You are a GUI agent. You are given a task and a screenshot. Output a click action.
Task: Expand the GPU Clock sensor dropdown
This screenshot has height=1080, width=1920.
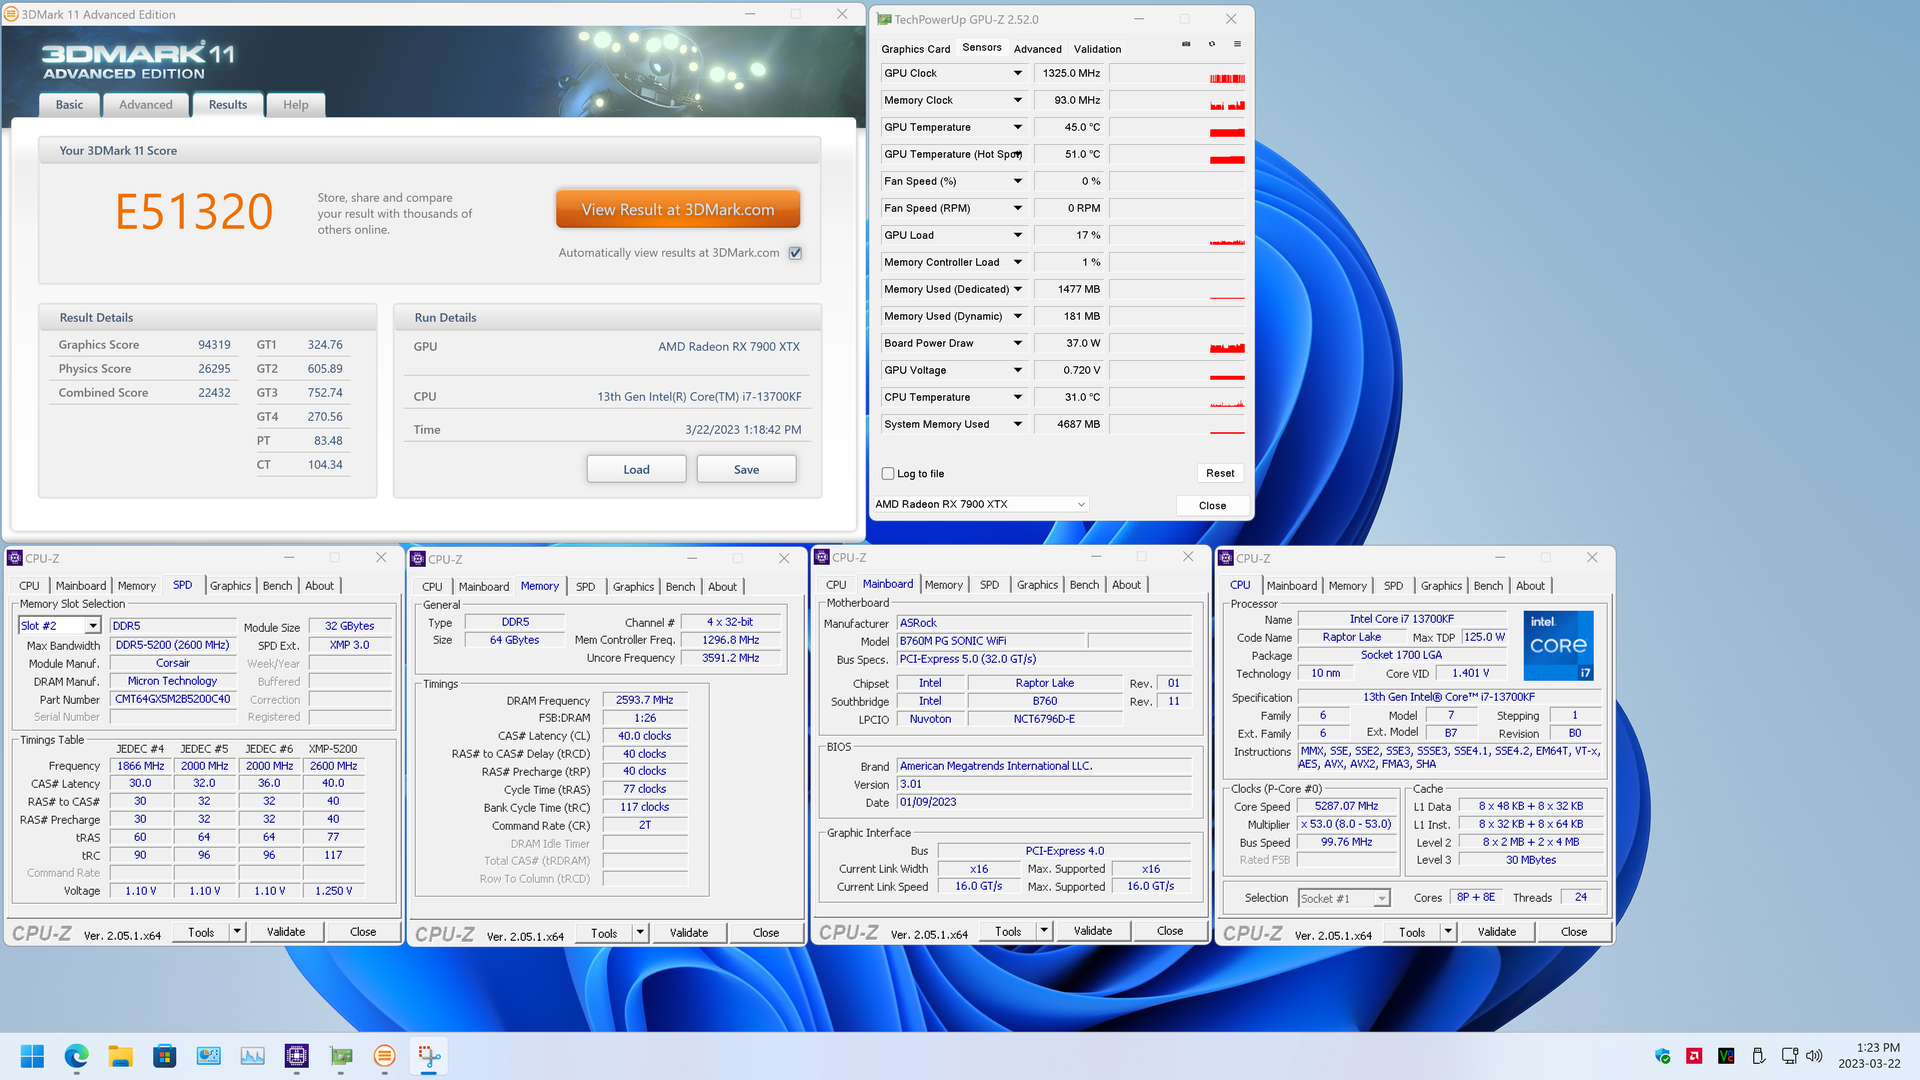[1018, 73]
